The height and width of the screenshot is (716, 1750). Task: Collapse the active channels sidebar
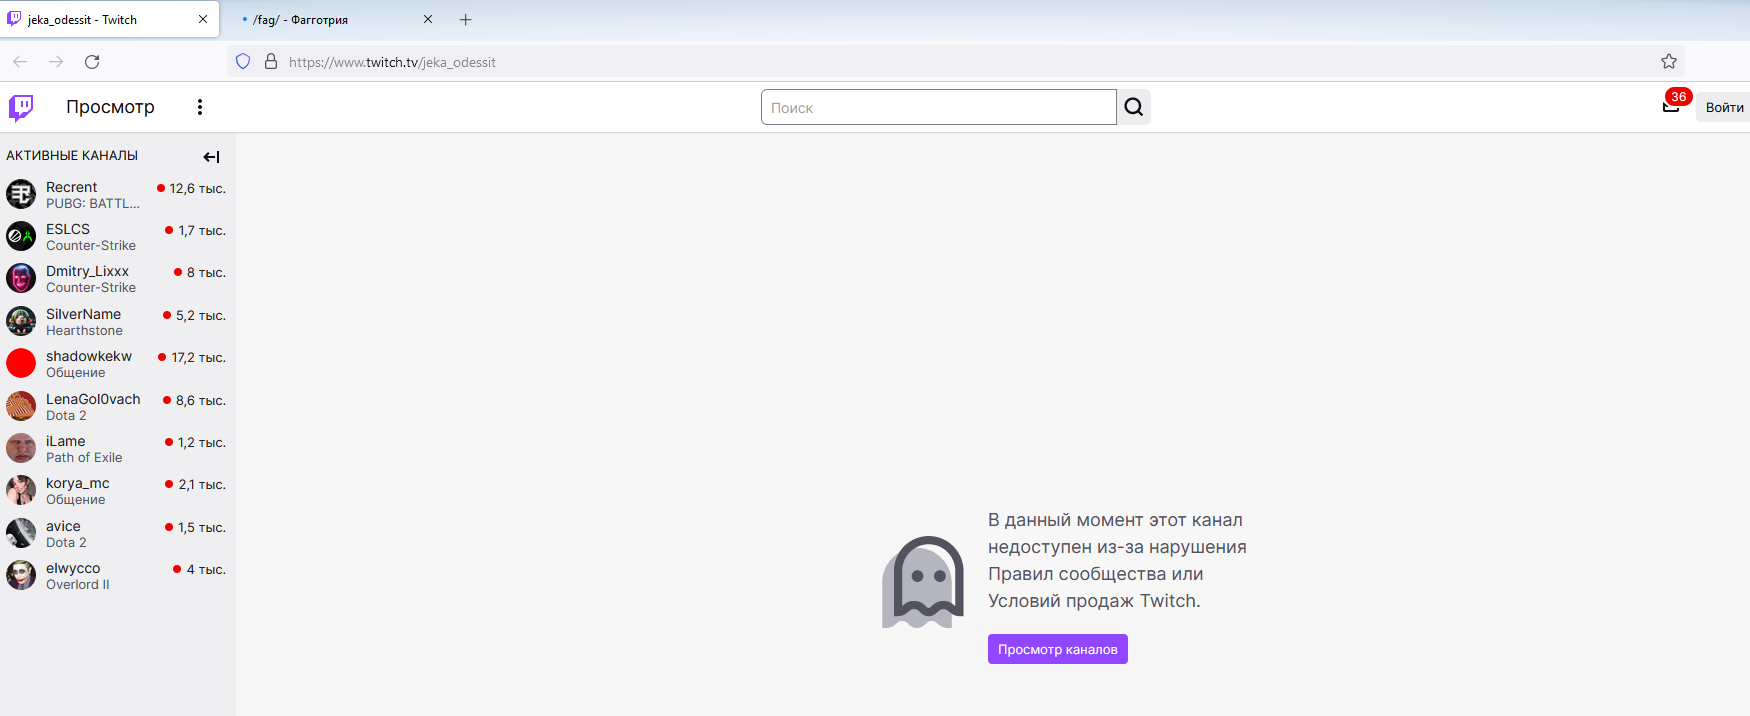[x=211, y=156]
